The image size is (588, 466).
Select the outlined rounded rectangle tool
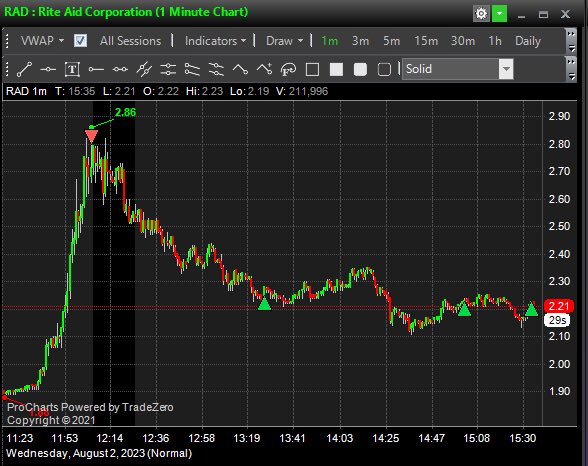pos(384,69)
